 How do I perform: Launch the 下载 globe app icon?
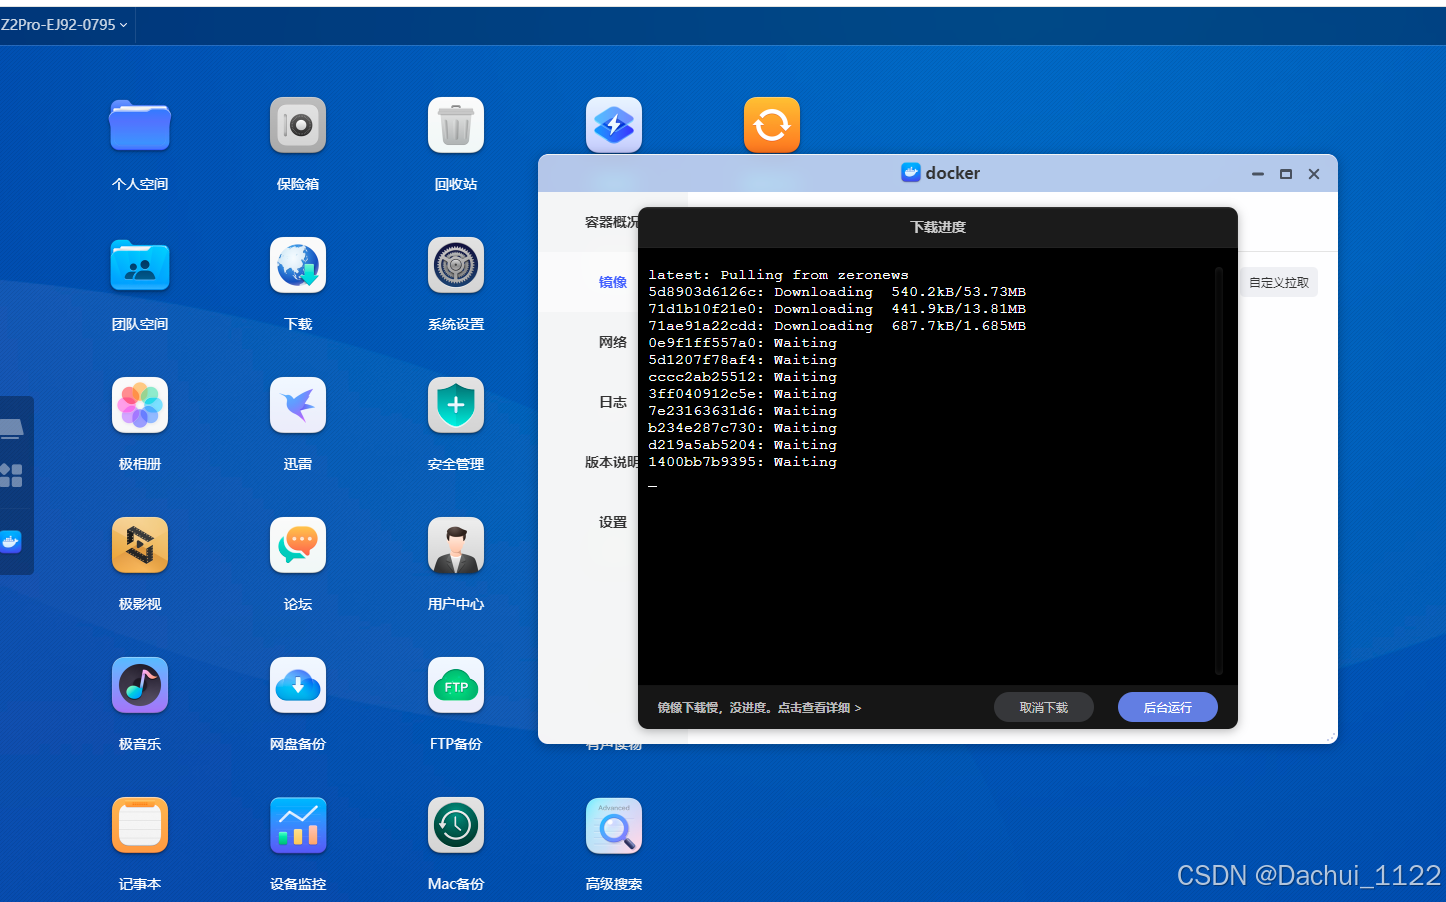[x=298, y=265]
